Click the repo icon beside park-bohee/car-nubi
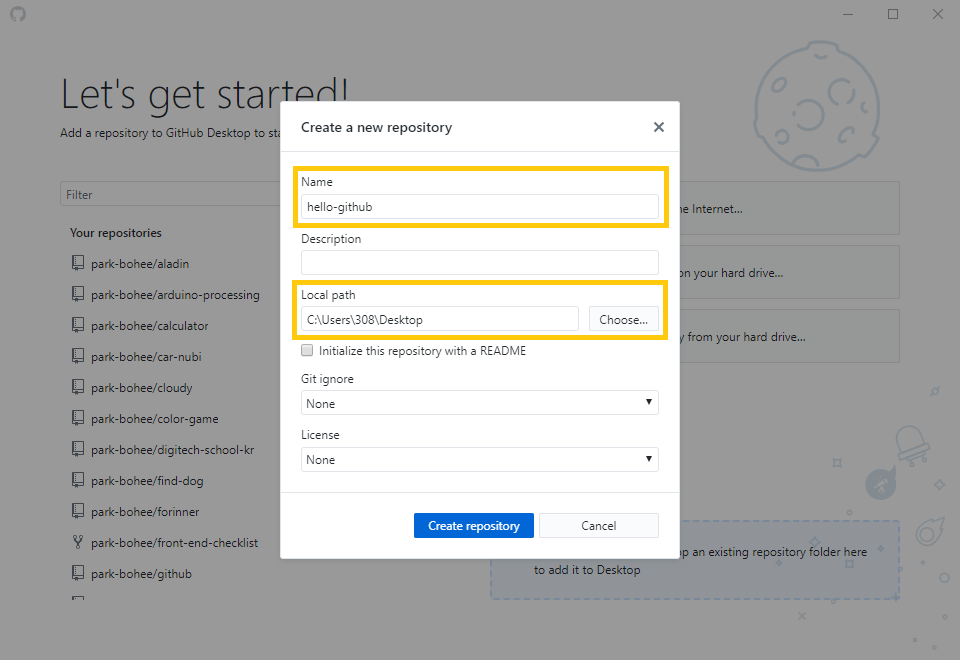The image size is (960, 660). (x=78, y=356)
